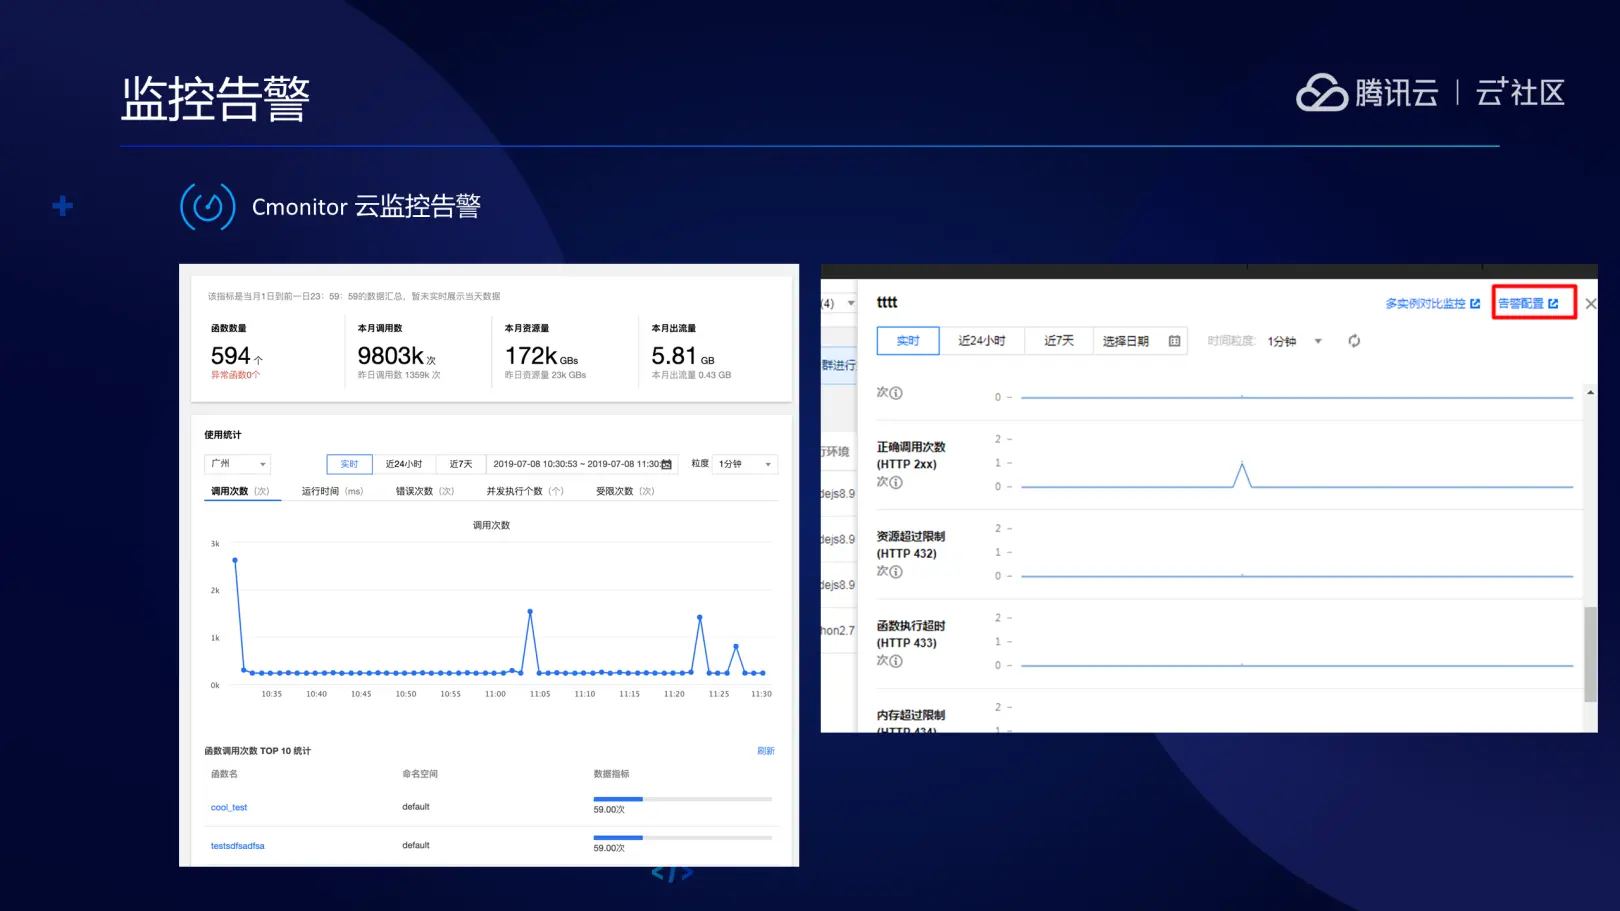Click the blue plus icon on the slide
1620x911 pixels.
(62, 206)
